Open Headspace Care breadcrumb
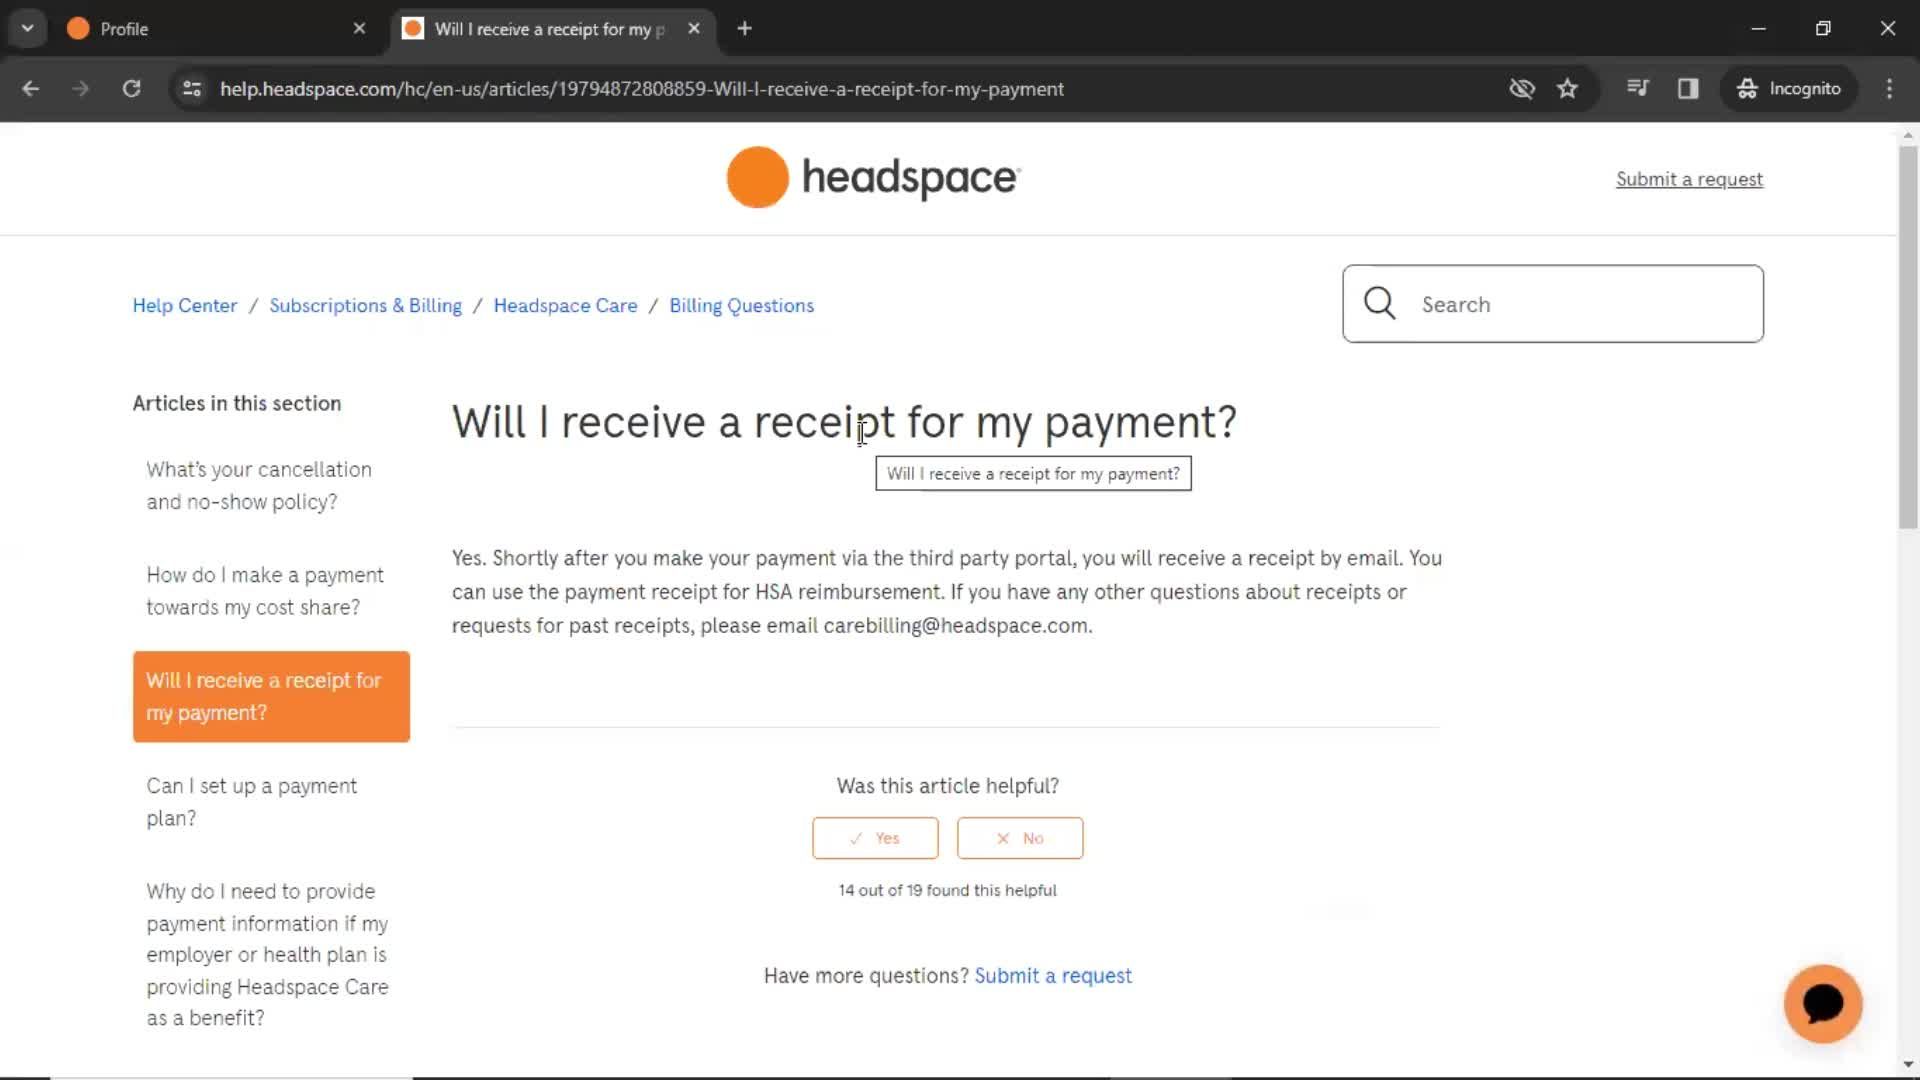This screenshot has width=1920, height=1080. (x=565, y=306)
